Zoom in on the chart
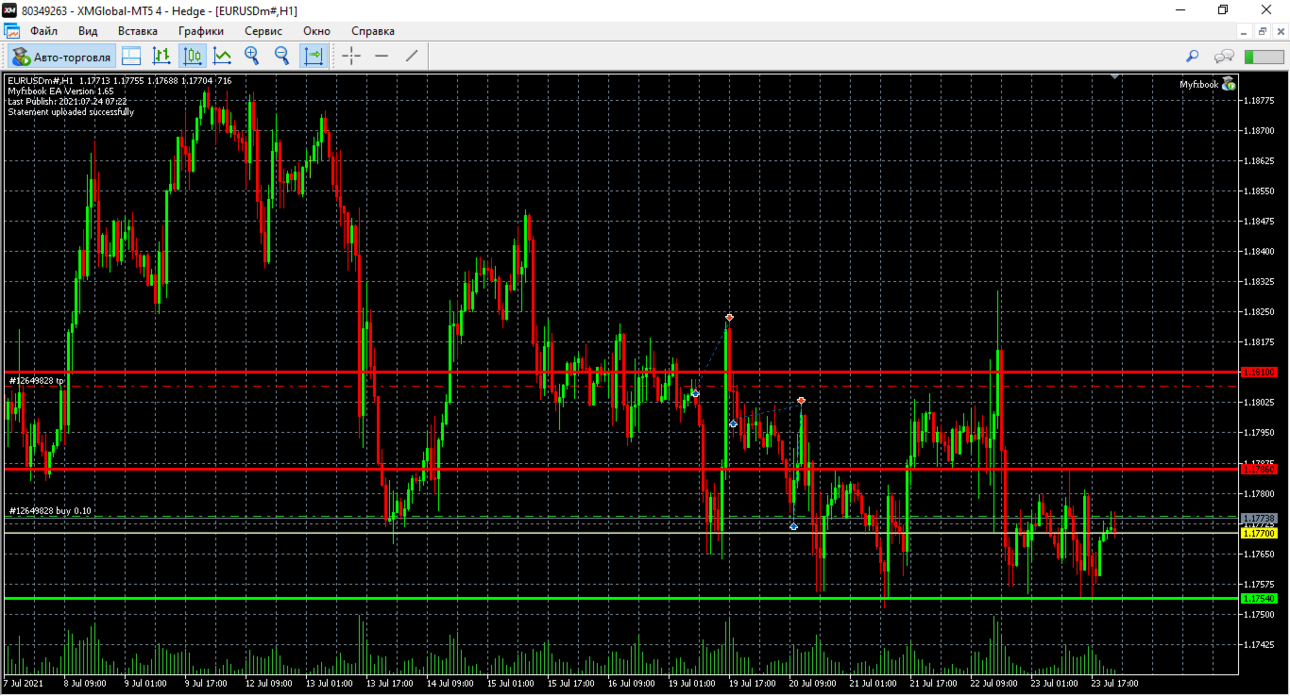The height and width of the screenshot is (696, 1290). pyautogui.click(x=252, y=56)
